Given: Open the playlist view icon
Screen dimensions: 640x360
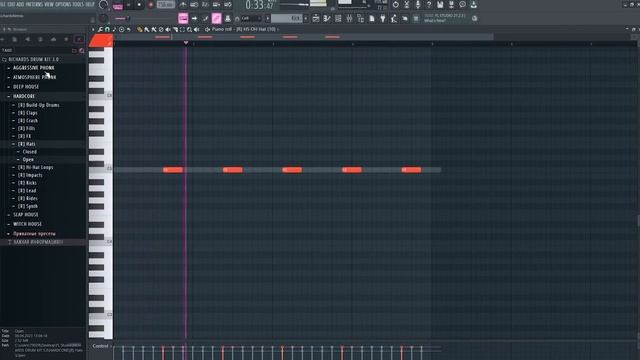Looking at the screenshot, I should click(x=316, y=18).
